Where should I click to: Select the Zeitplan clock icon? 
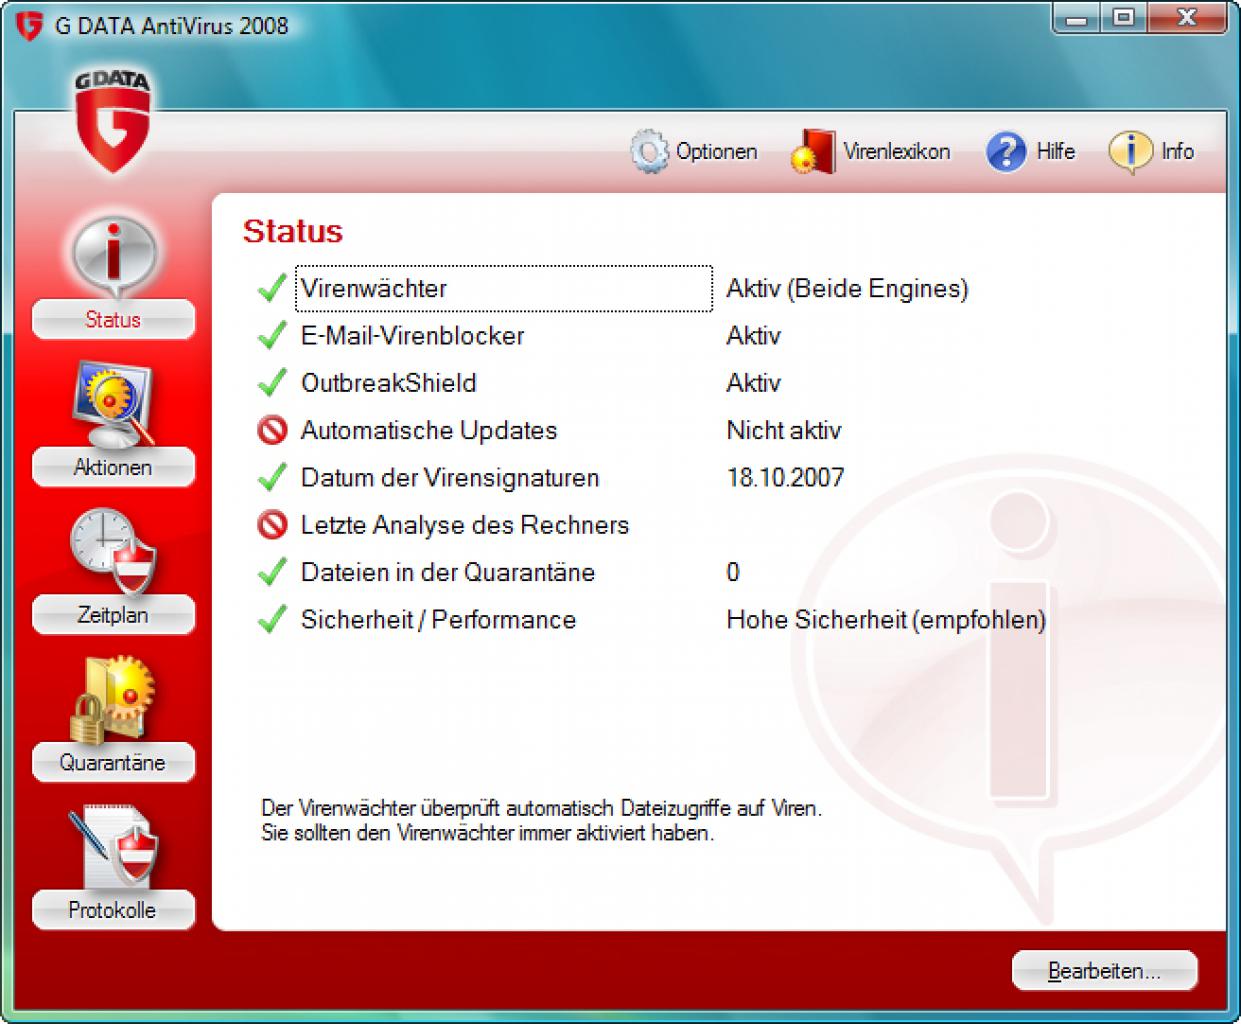(x=112, y=552)
